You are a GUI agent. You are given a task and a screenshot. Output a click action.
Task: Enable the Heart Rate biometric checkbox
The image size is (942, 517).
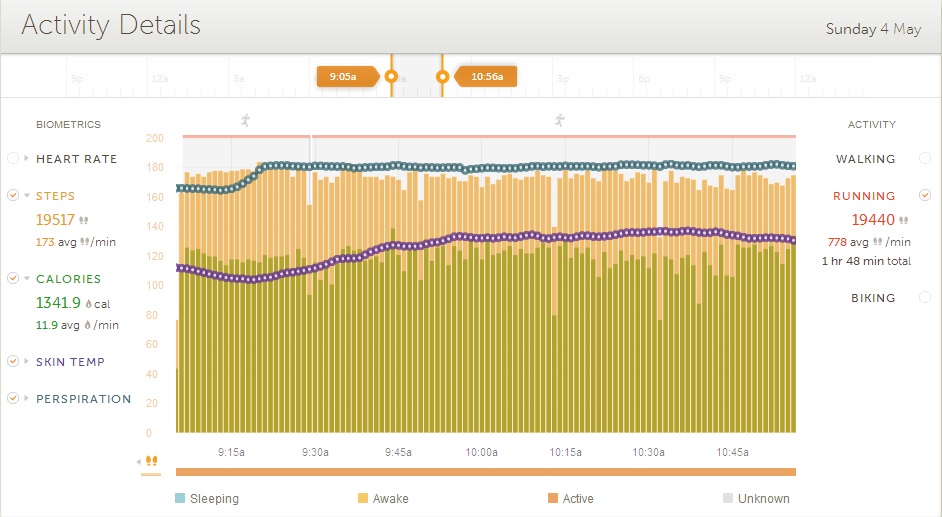point(12,159)
